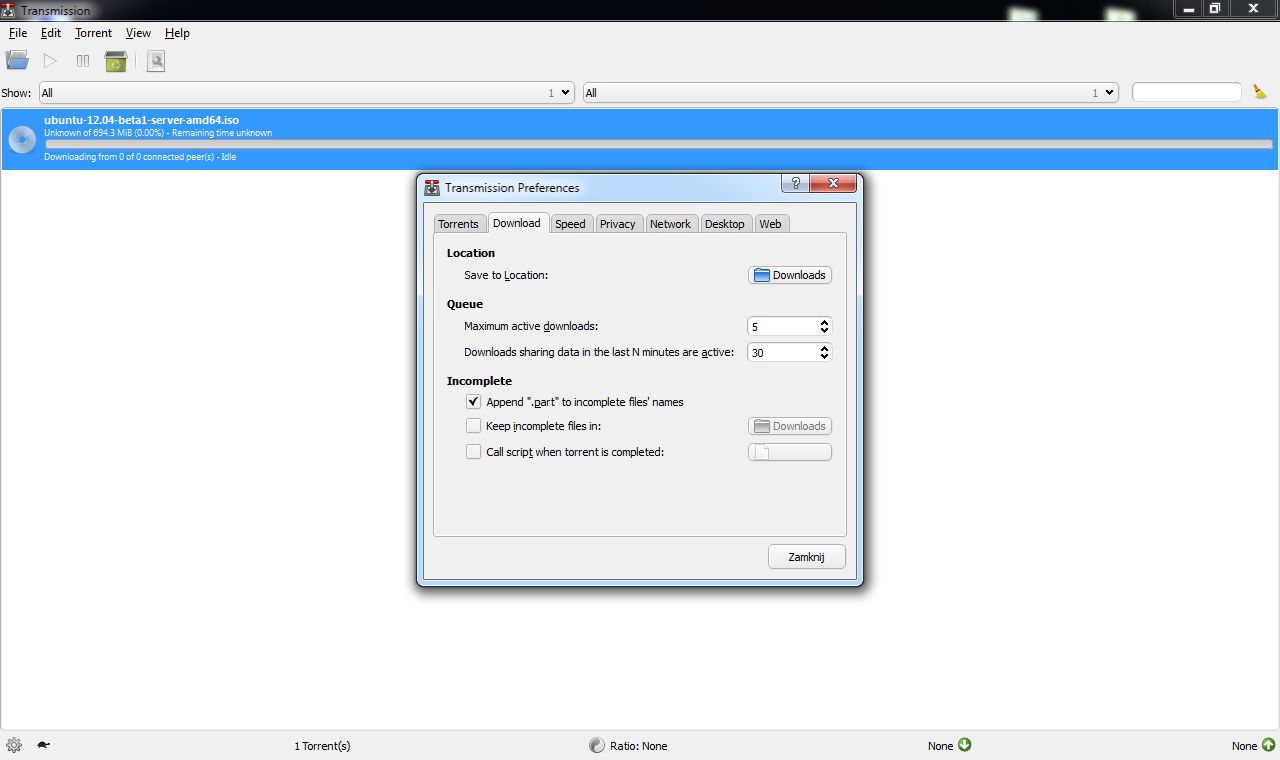The image size is (1280, 760).
Task: Click the Transmission Preferences dialog title icon
Action: [x=432, y=187]
